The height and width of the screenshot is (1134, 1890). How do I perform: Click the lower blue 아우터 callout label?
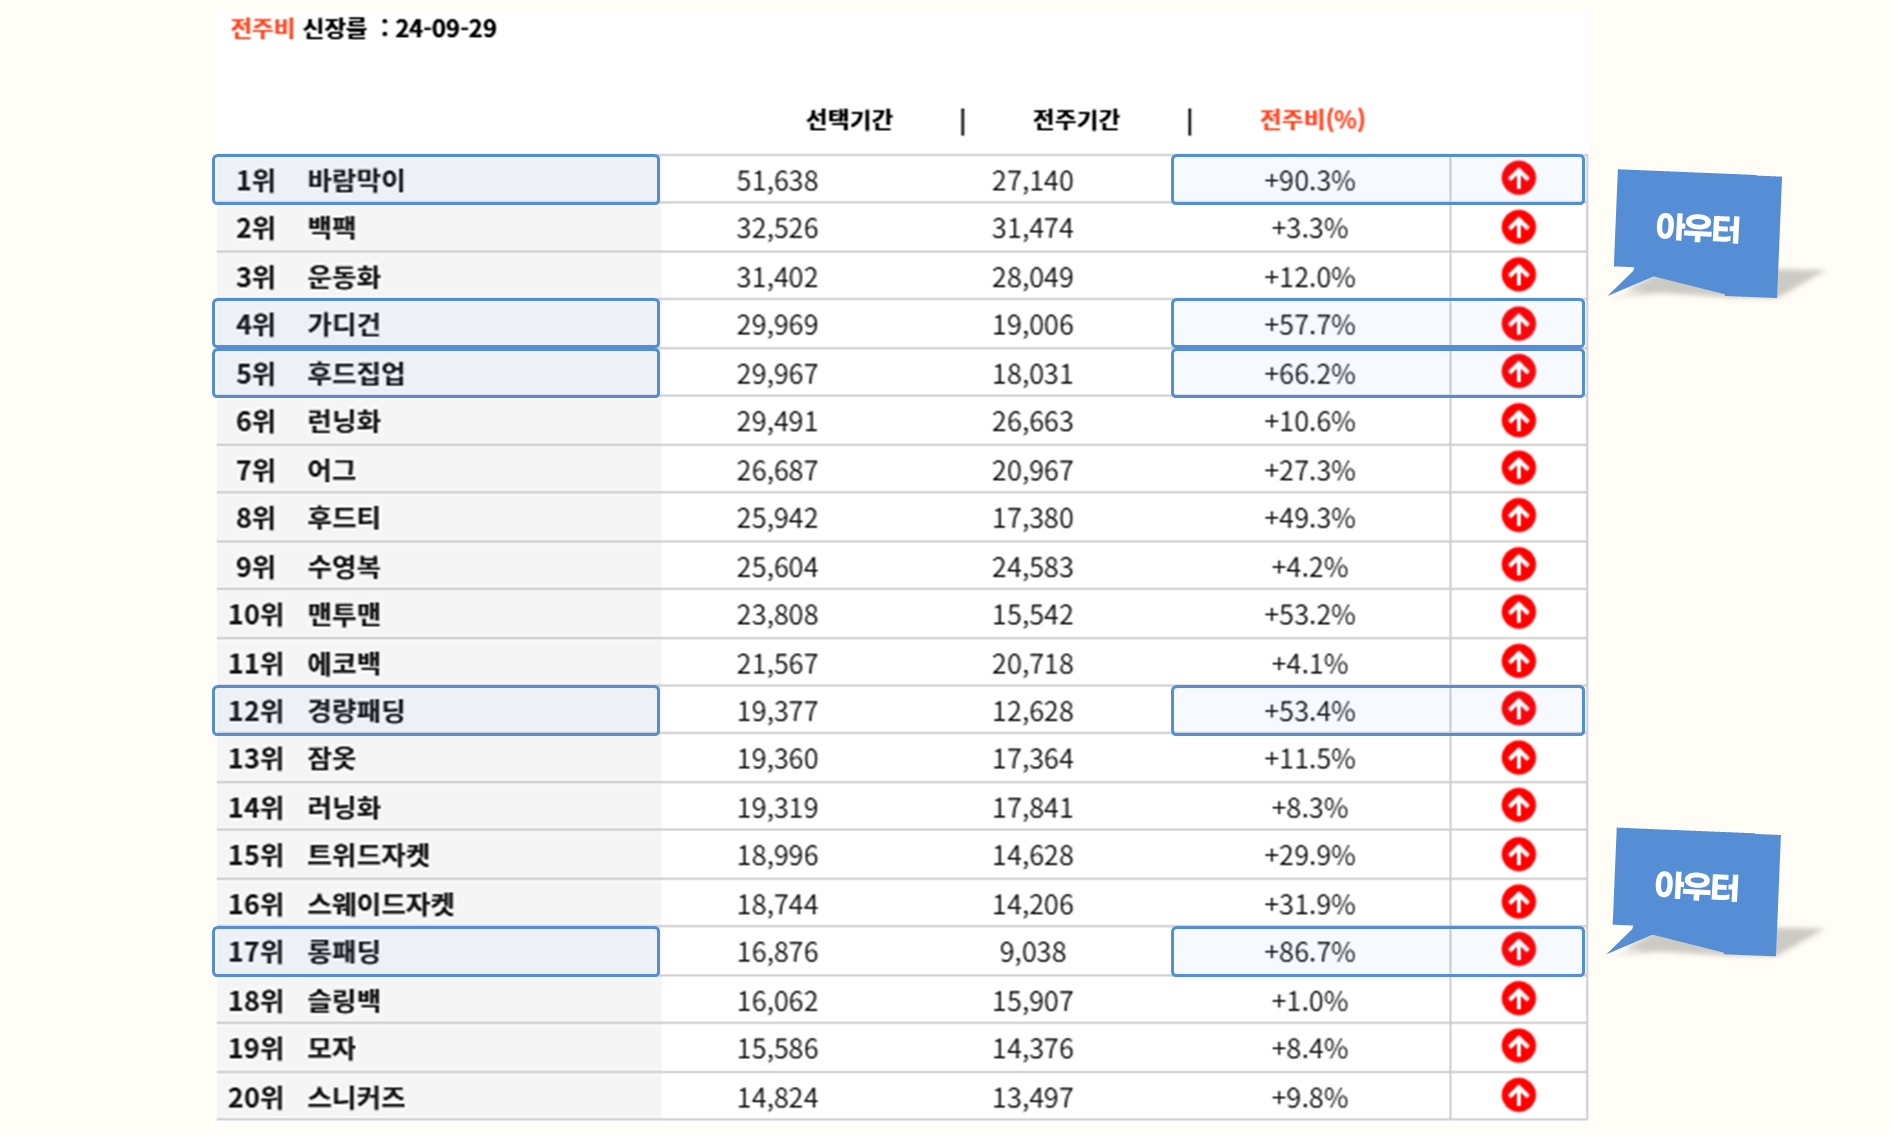[x=1696, y=887]
